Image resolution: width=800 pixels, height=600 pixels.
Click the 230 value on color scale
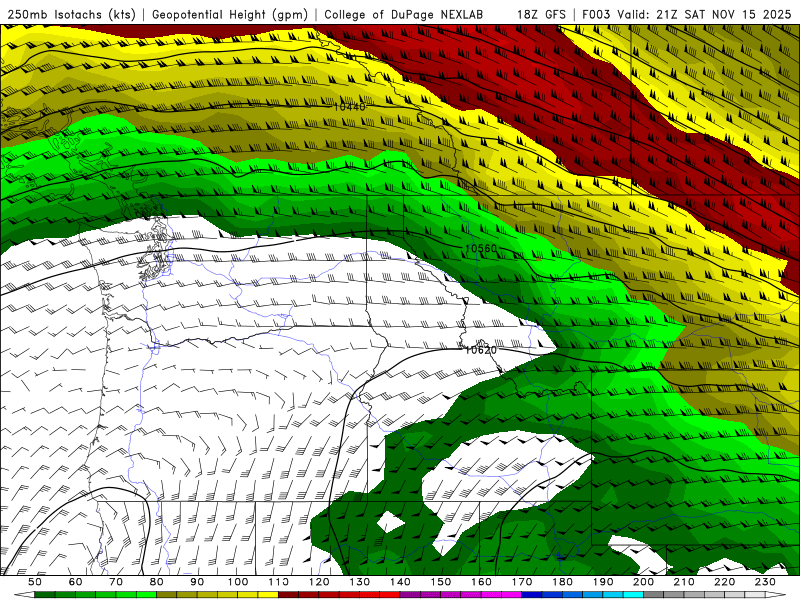(x=765, y=582)
